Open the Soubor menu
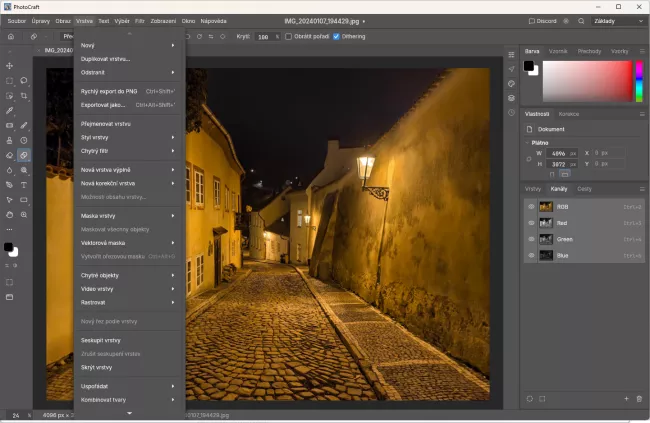This screenshot has width=650, height=423. (x=17, y=21)
